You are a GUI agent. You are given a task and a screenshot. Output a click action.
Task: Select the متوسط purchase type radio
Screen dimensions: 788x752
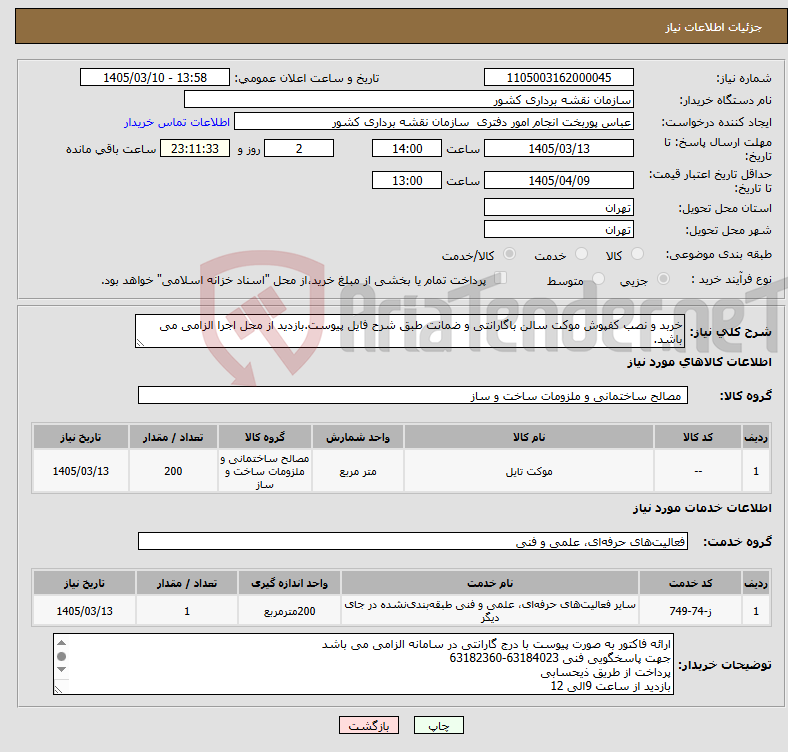pyautogui.click(x=598, y=278)
